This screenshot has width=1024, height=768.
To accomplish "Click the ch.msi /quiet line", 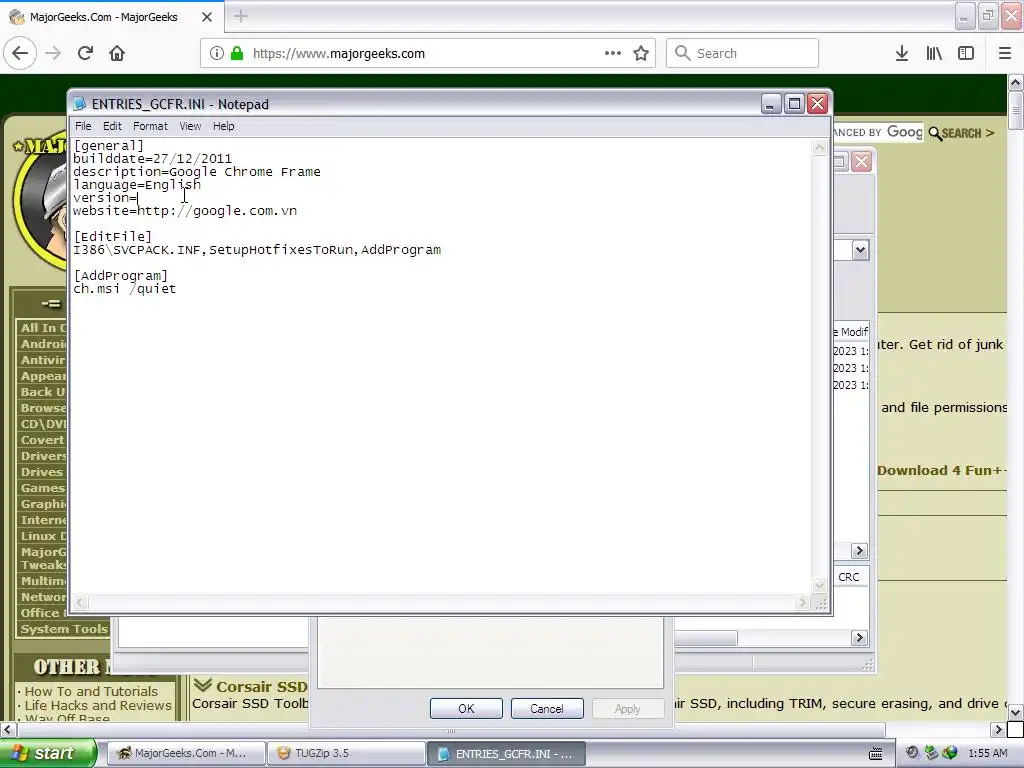I will point(124,289).
